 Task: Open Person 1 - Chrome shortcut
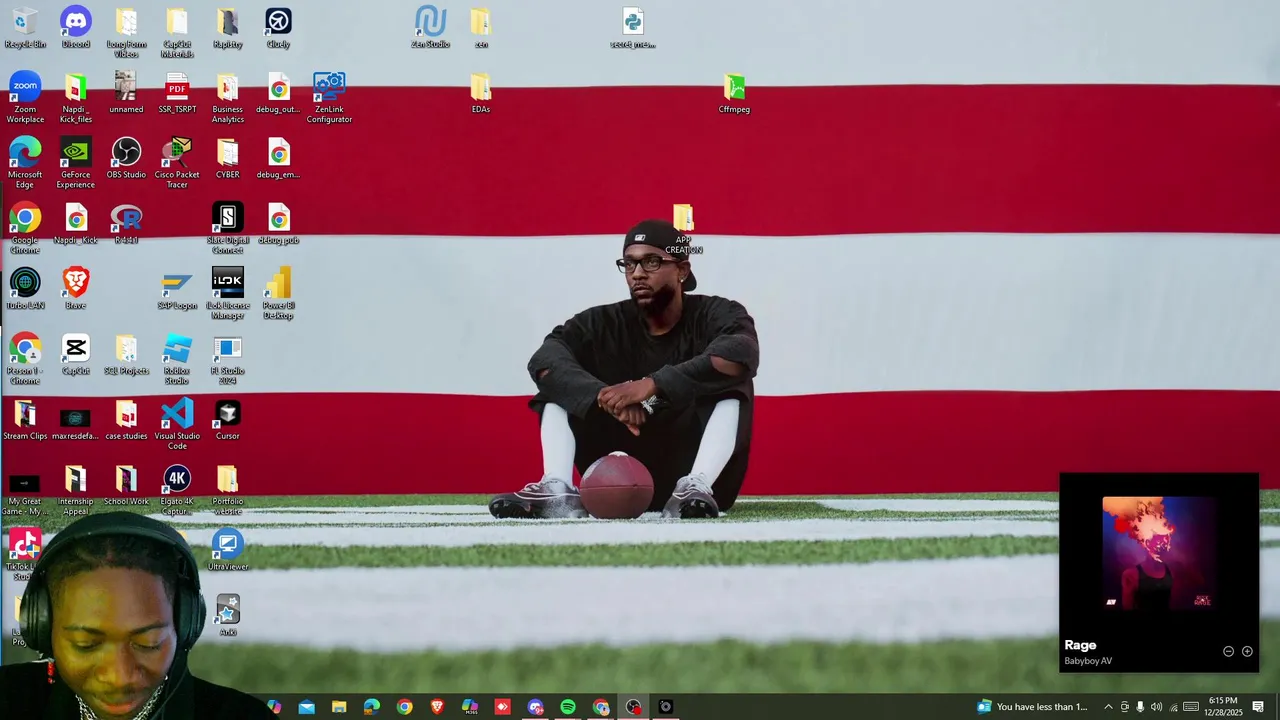[x=25, y=359]
